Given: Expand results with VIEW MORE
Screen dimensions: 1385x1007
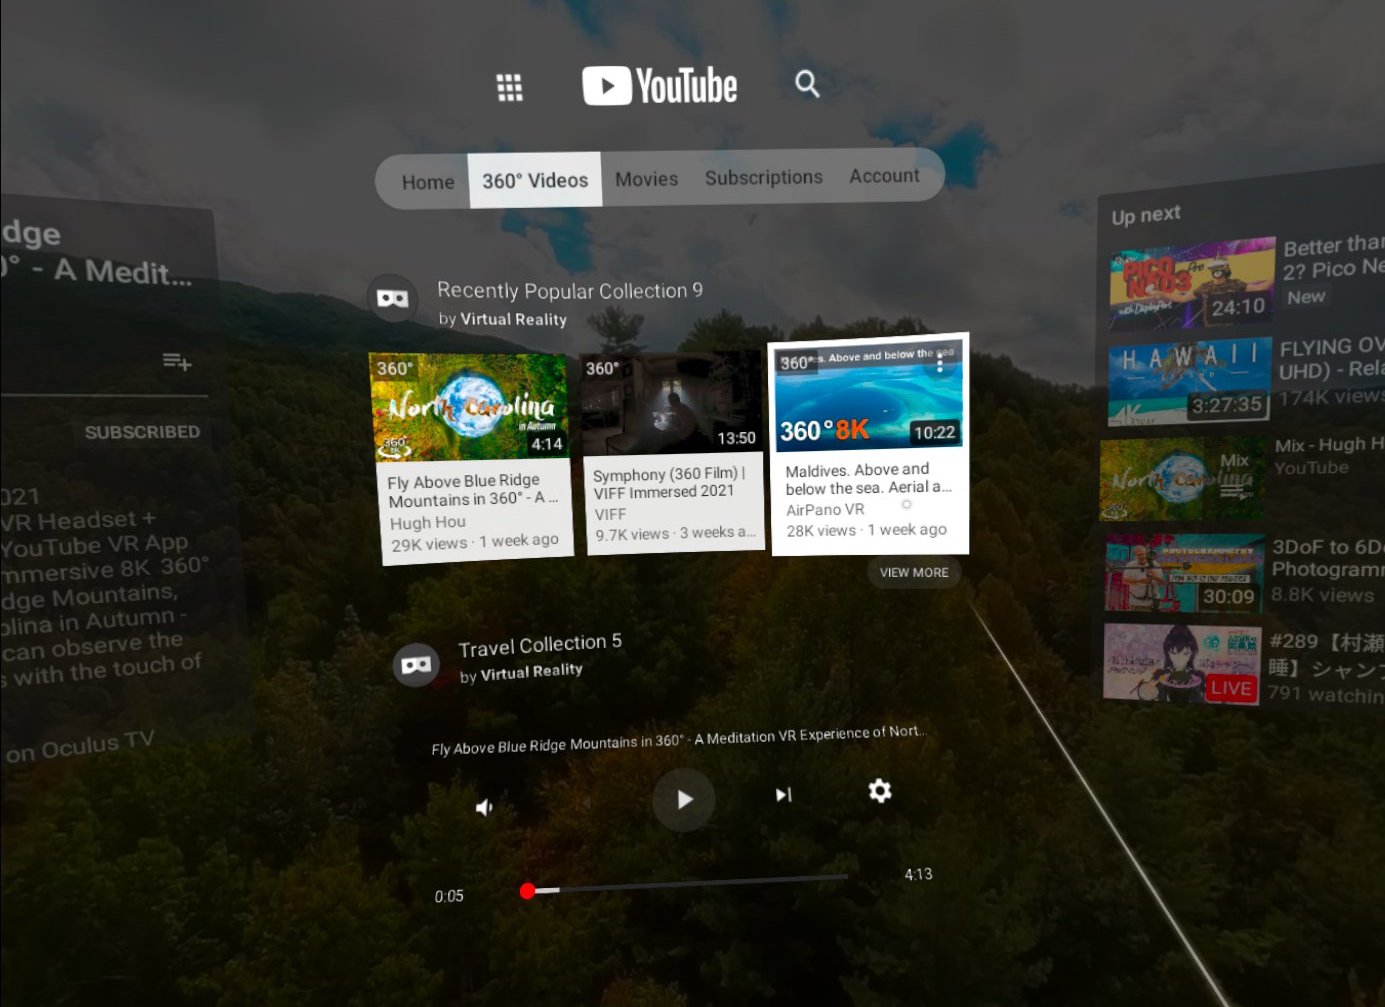Looking at the screenshot, I should (913, 572).
